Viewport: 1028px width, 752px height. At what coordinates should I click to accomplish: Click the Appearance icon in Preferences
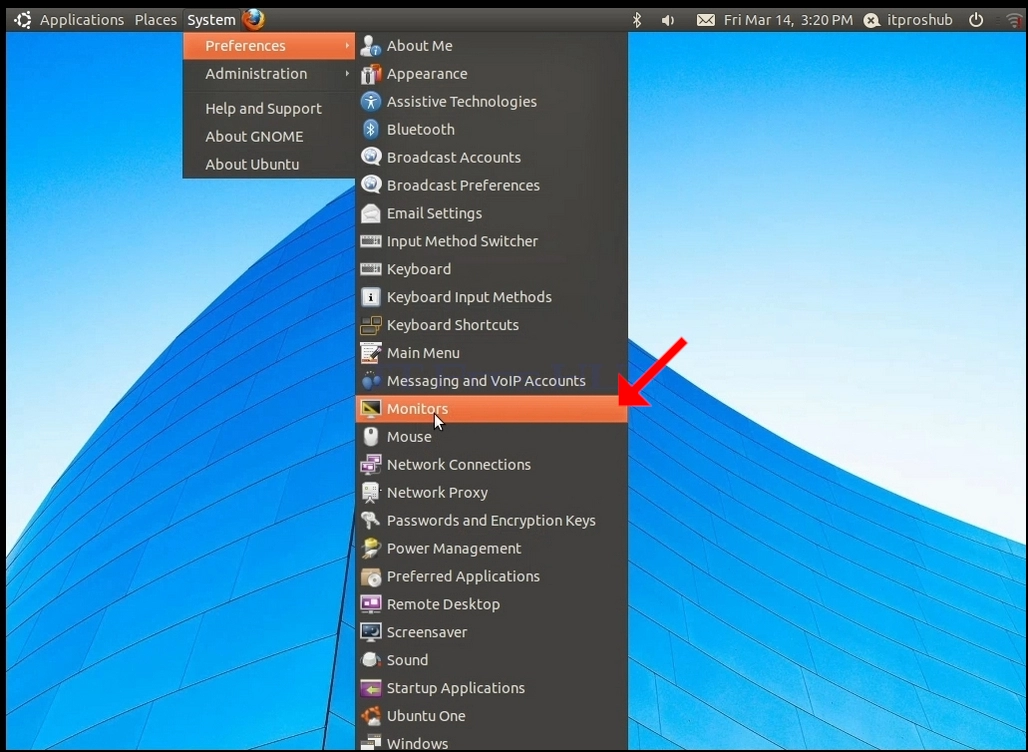[x=370, y=74]
